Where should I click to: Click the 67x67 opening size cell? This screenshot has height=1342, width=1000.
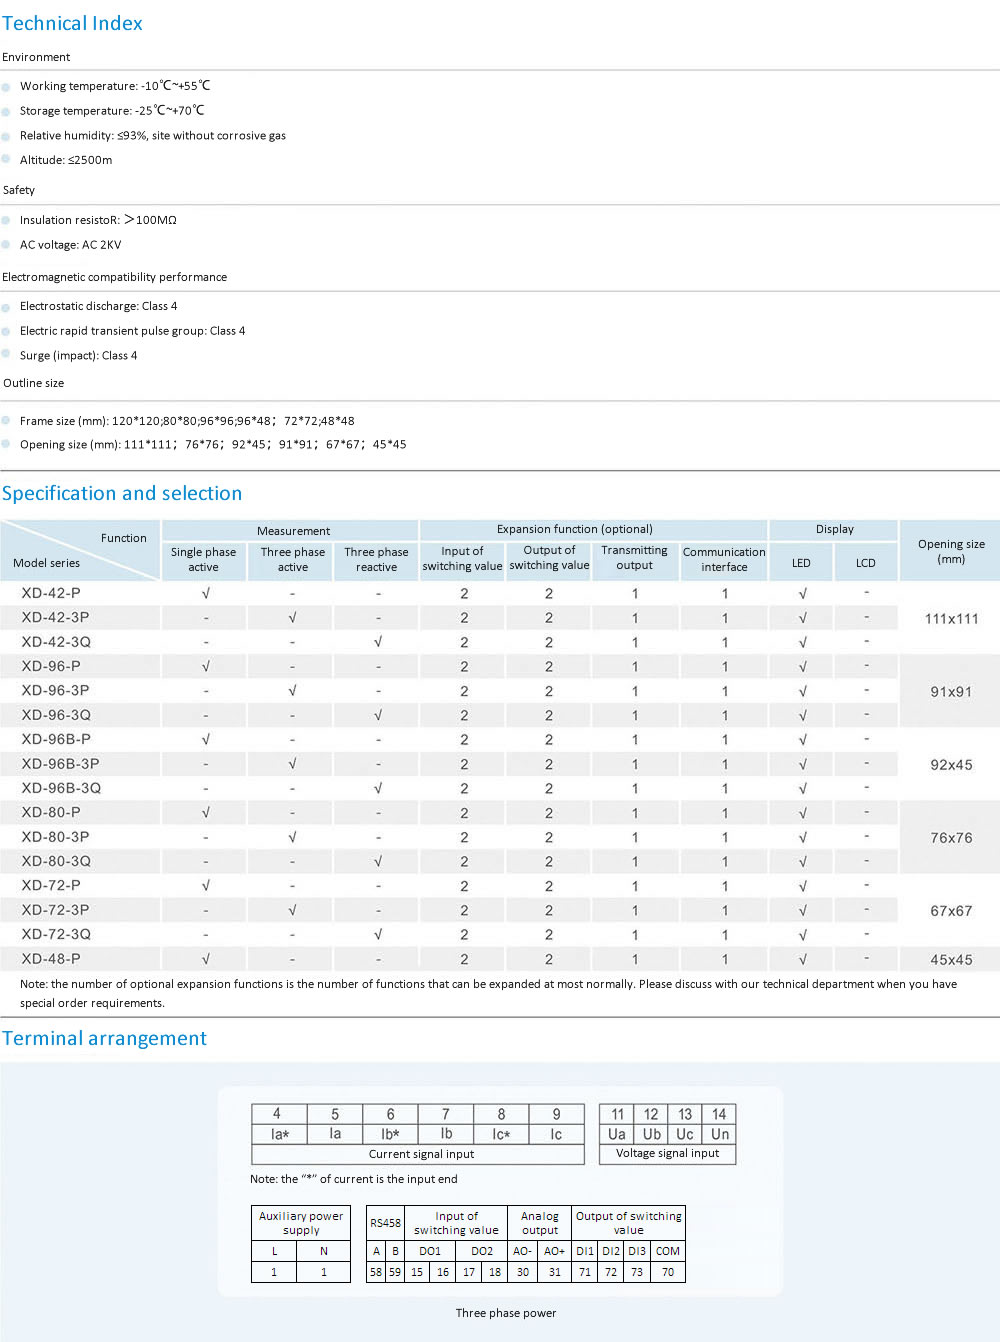(x=951, y=911)
